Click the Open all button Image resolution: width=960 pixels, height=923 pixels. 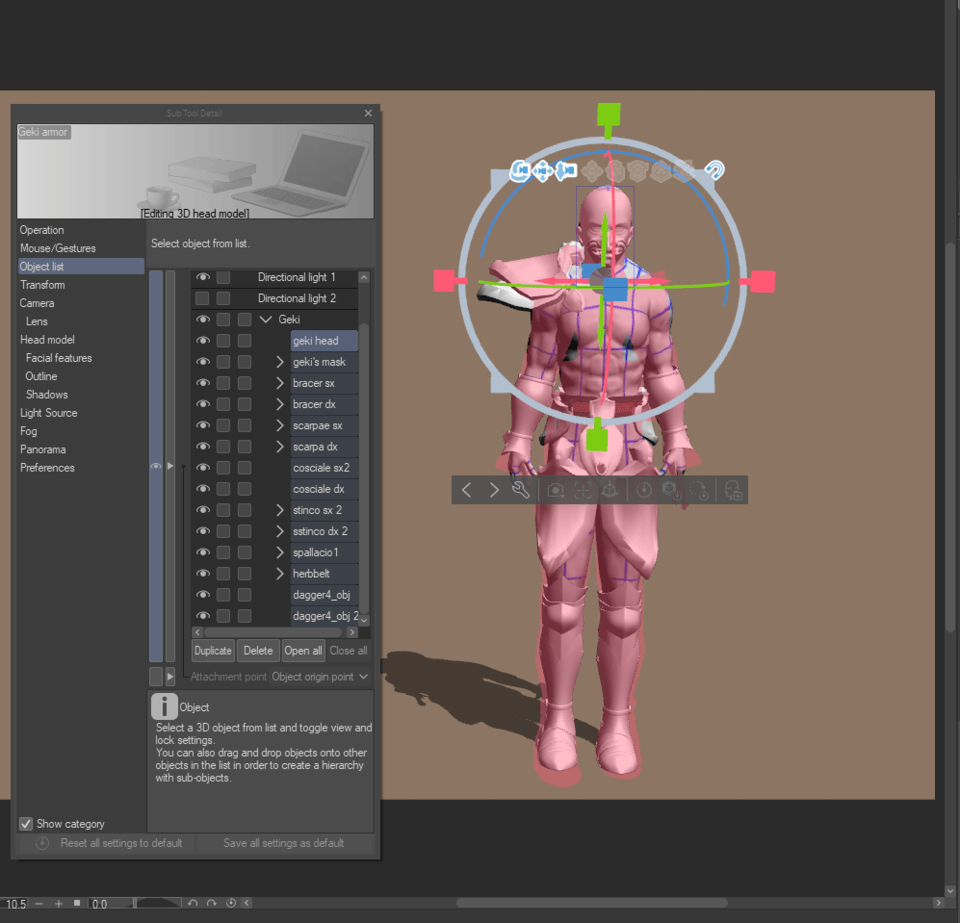303,651
